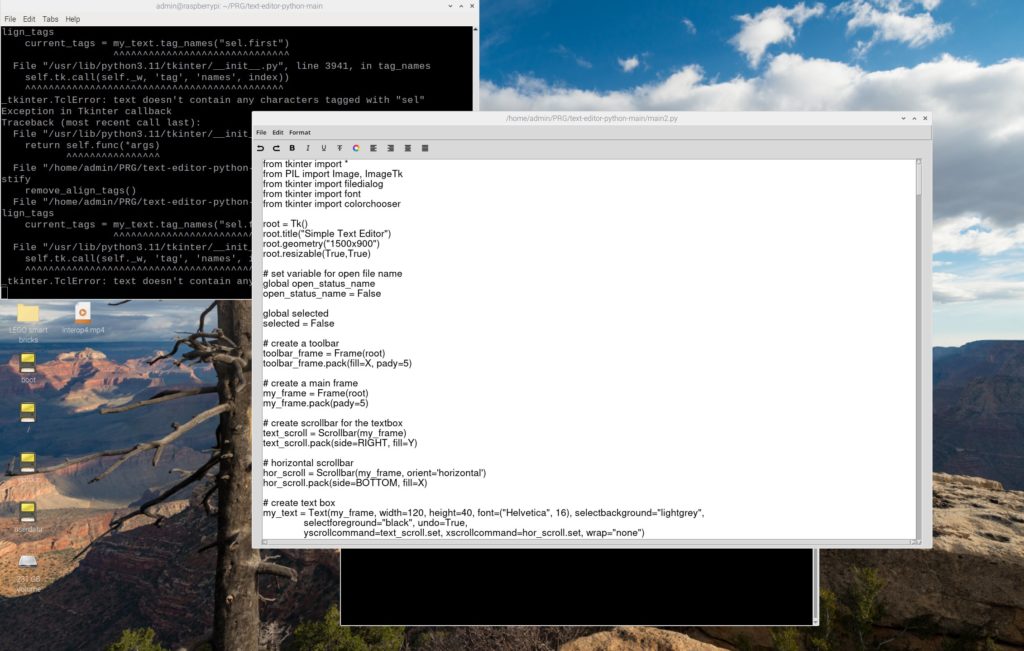Viewport: 1024px width, 651px height.
Task: Open the text editor's Edit menu
Action: click(278, 132)
